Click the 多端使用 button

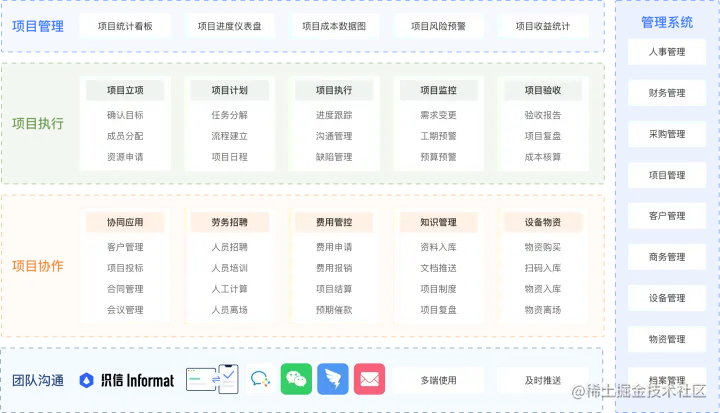[x=439, y=380]
